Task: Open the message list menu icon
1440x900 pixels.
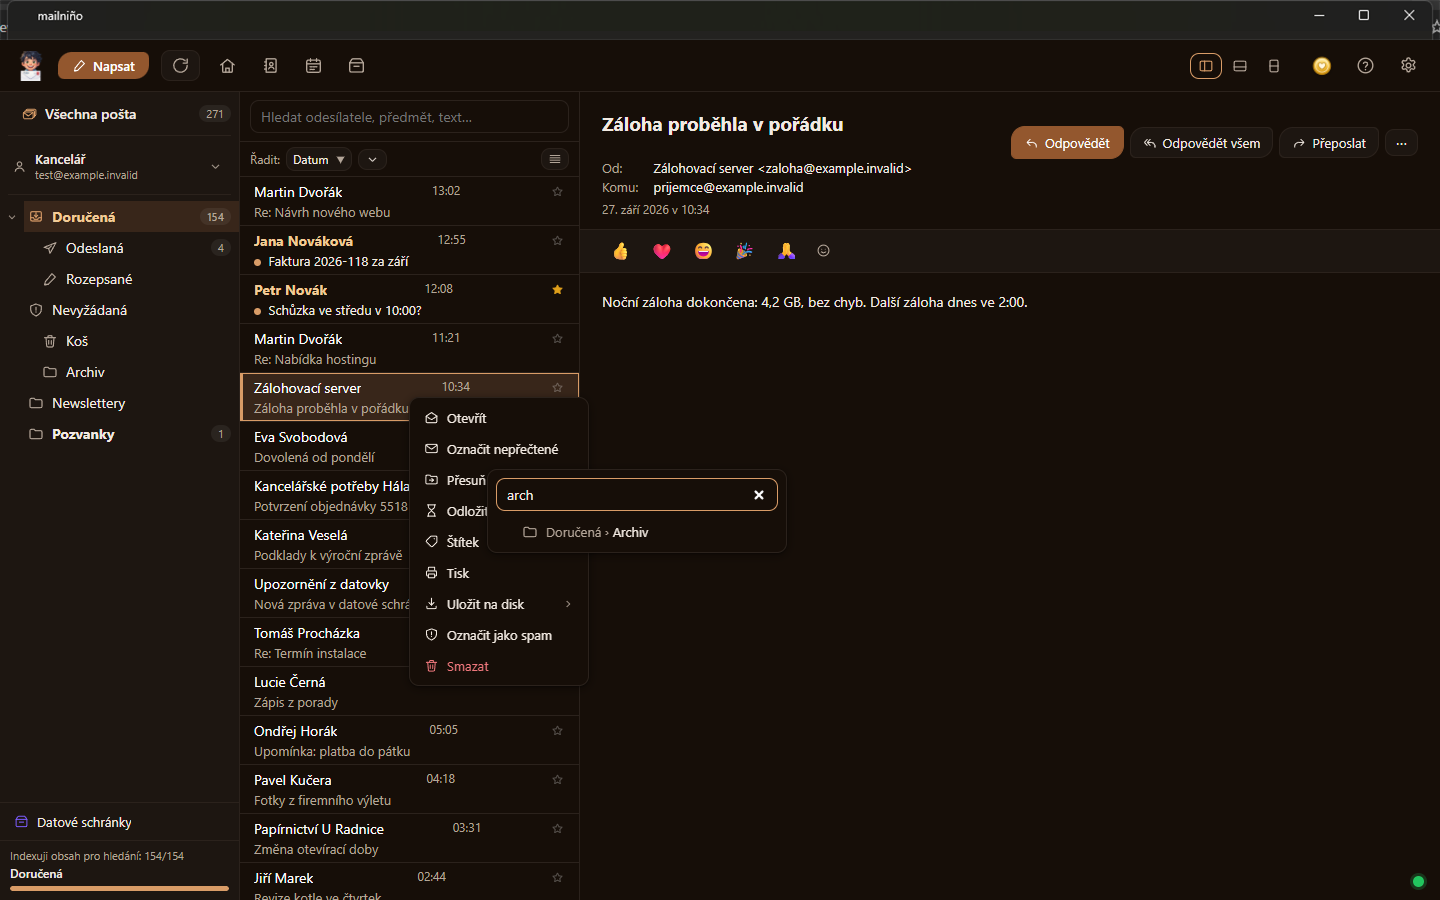Action: coord(555,159)
